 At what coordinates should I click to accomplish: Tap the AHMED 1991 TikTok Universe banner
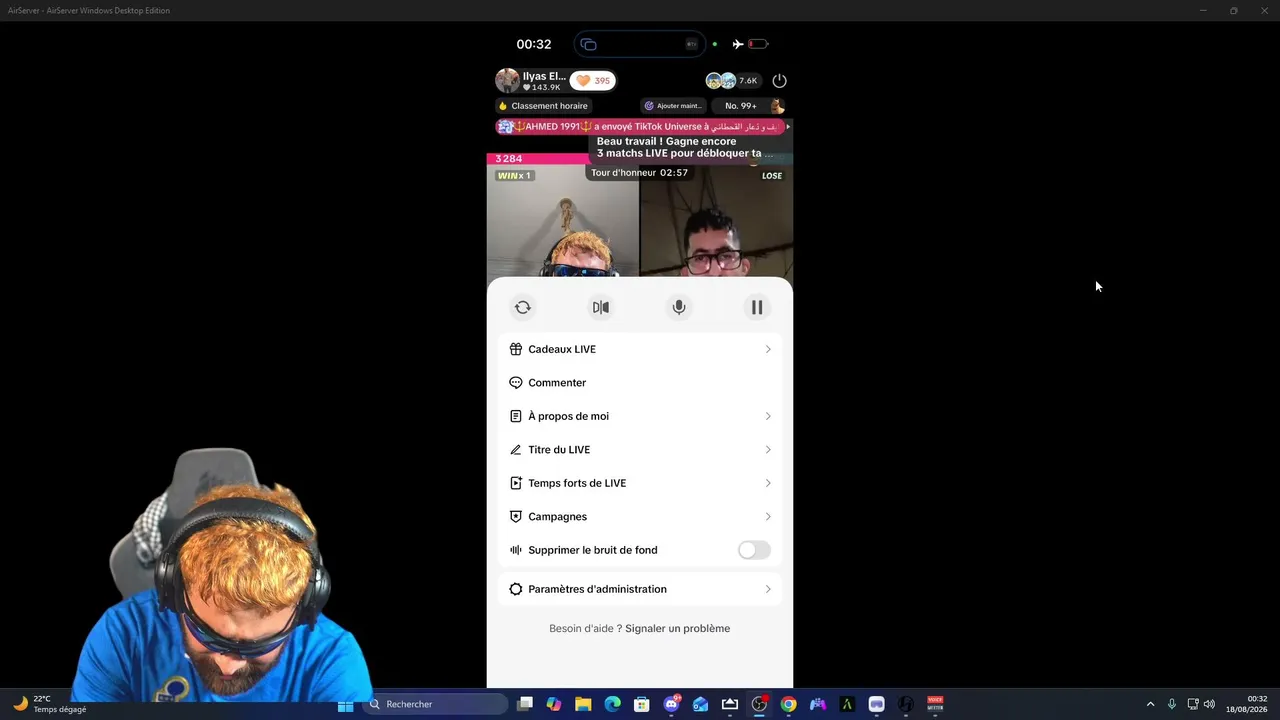click(x=642, y=127)
